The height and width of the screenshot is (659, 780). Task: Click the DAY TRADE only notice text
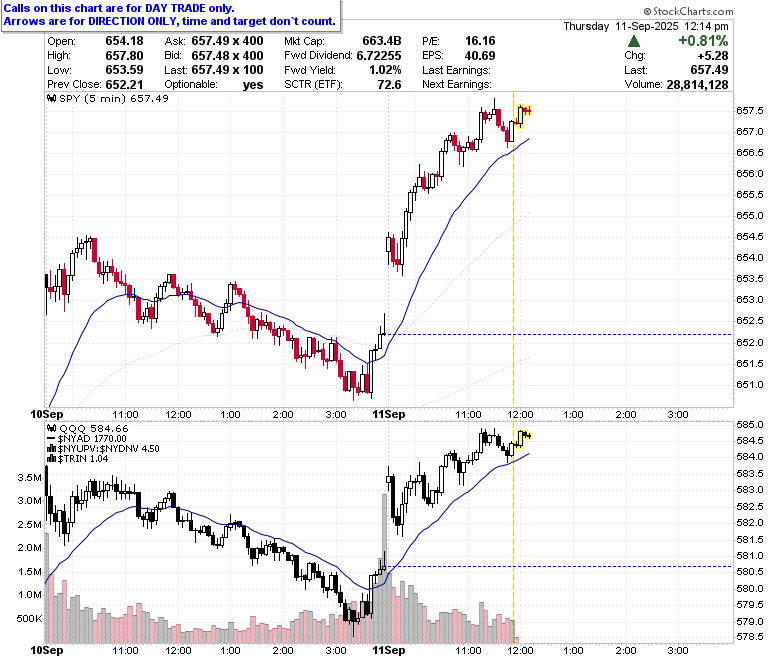[119, 8]
